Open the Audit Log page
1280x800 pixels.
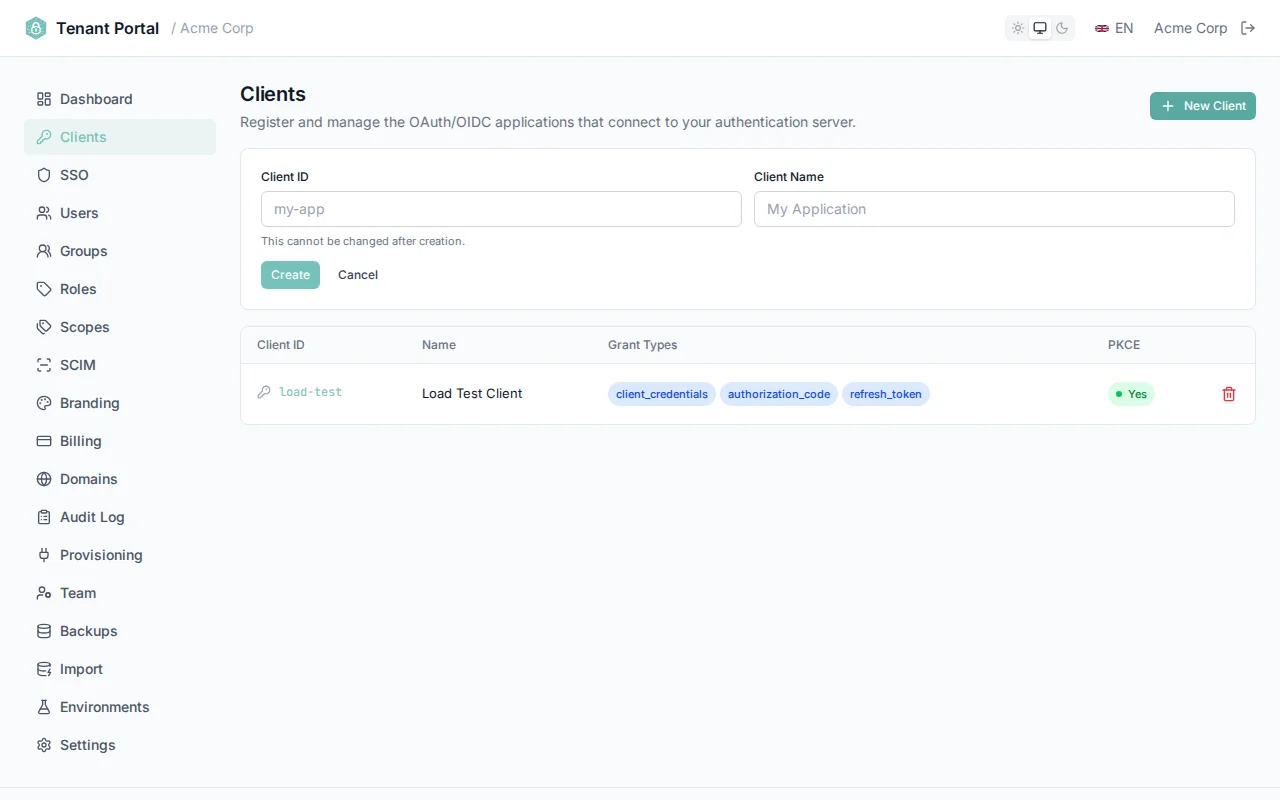[x=120, y=517]
